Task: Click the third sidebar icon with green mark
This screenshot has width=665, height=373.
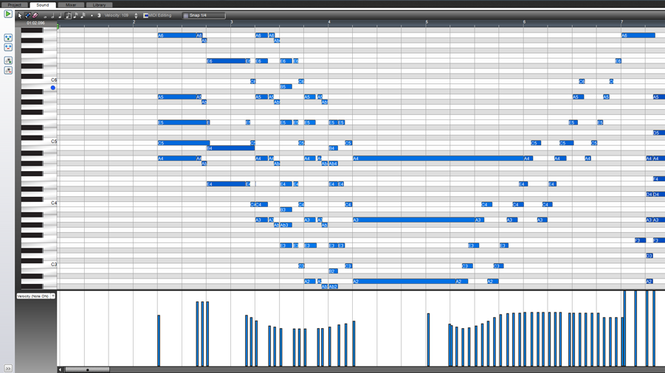Action: tap(8, 61)
